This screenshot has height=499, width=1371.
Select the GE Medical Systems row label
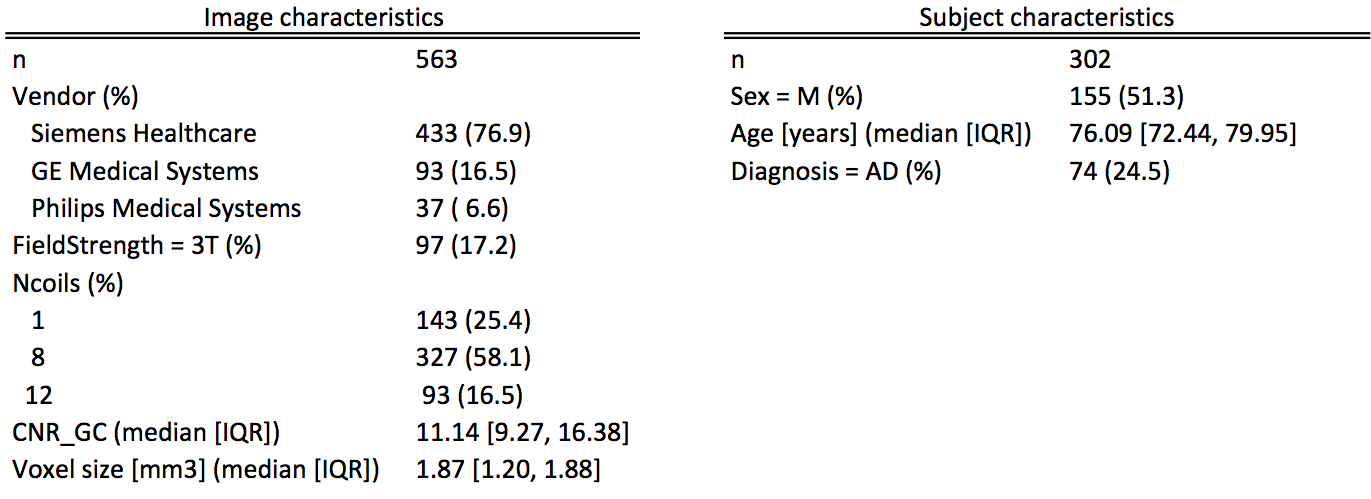coord(145,172)
